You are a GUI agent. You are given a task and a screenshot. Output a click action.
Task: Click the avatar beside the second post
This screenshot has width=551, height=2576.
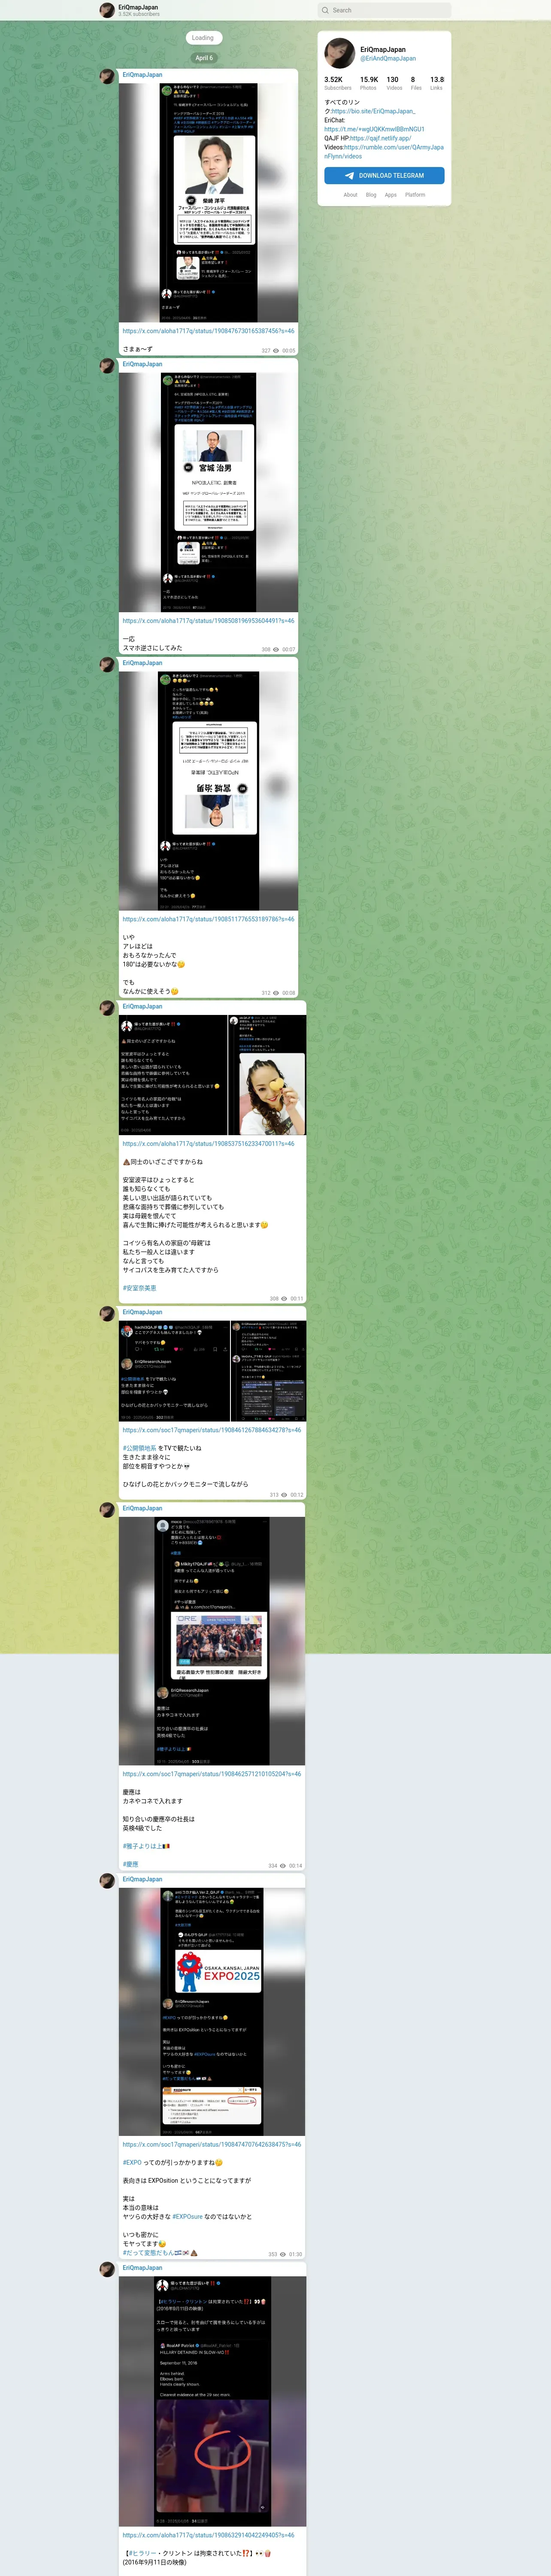click(x=107, y=365)
